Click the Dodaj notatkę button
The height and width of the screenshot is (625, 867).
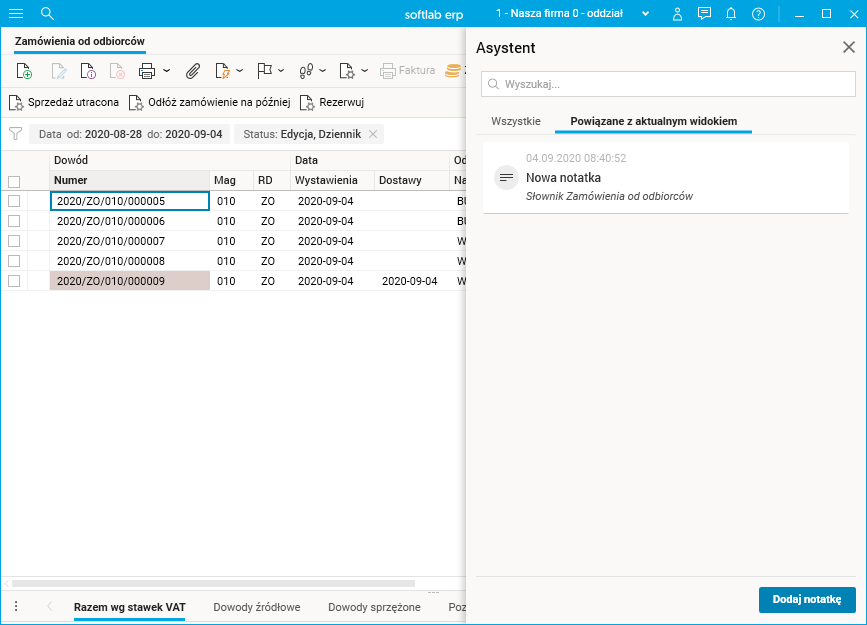click(x=806, y=599)
